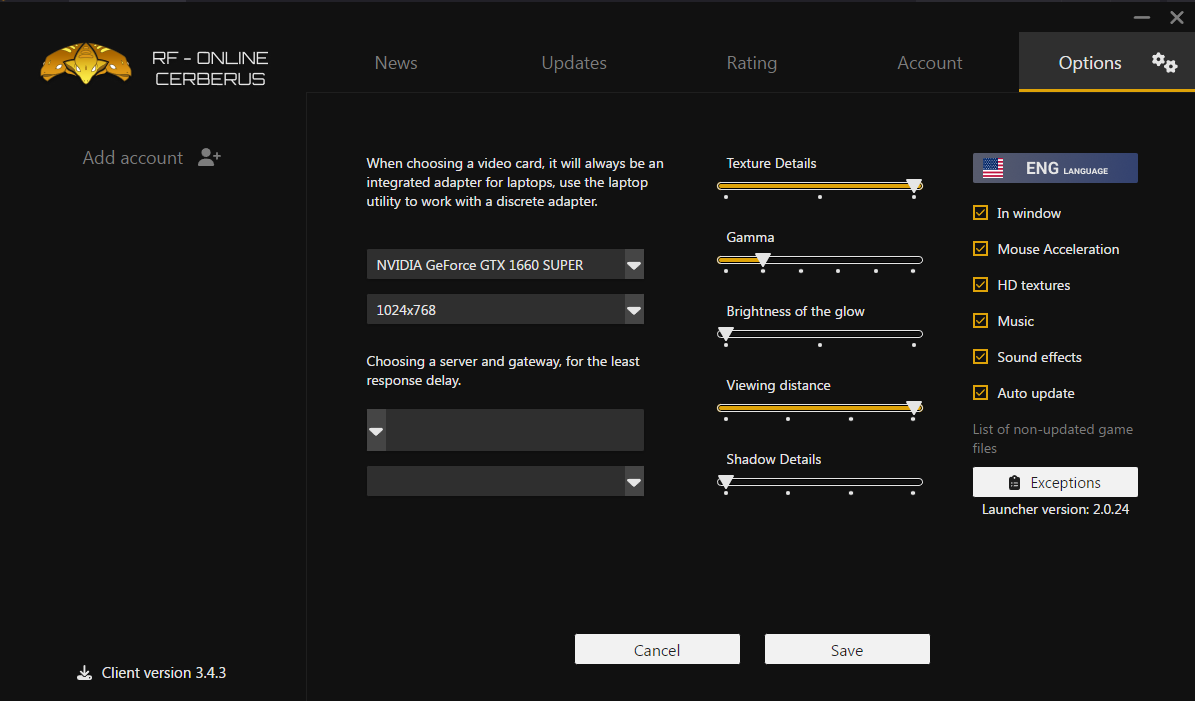This screenshot has width=1195, height=701.
Task: Disable Mouse Acceleration checkbox
Action: pos(980,248)
